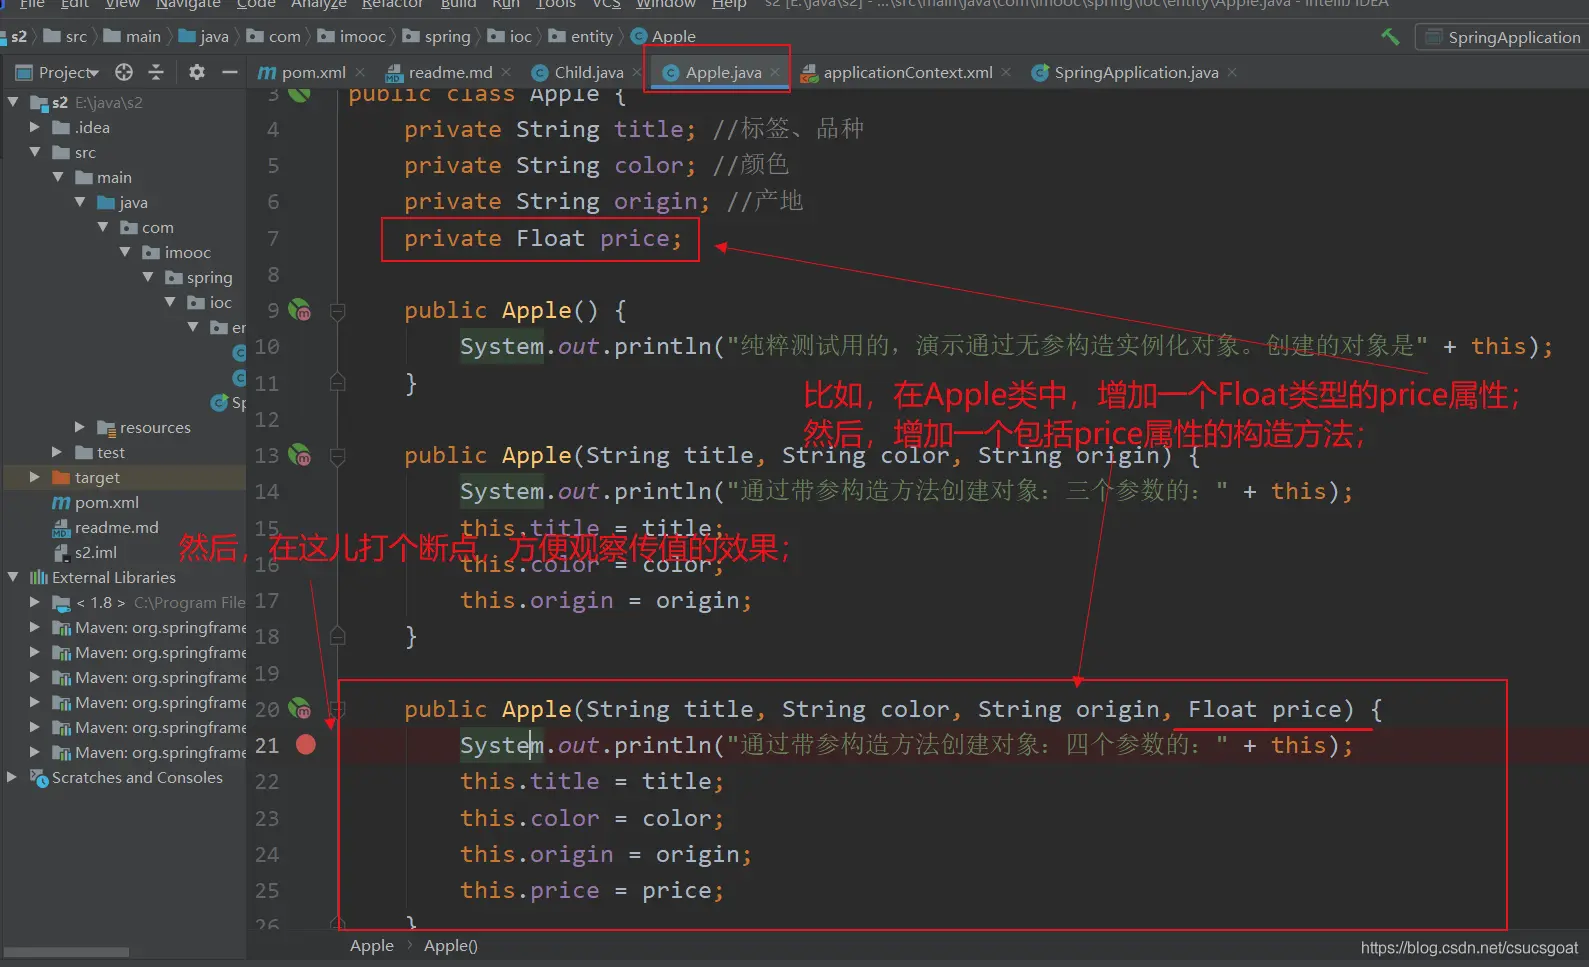Close the pom.xml editor tab
This screenshot has height=967, width=1589.
coord(360,72)
